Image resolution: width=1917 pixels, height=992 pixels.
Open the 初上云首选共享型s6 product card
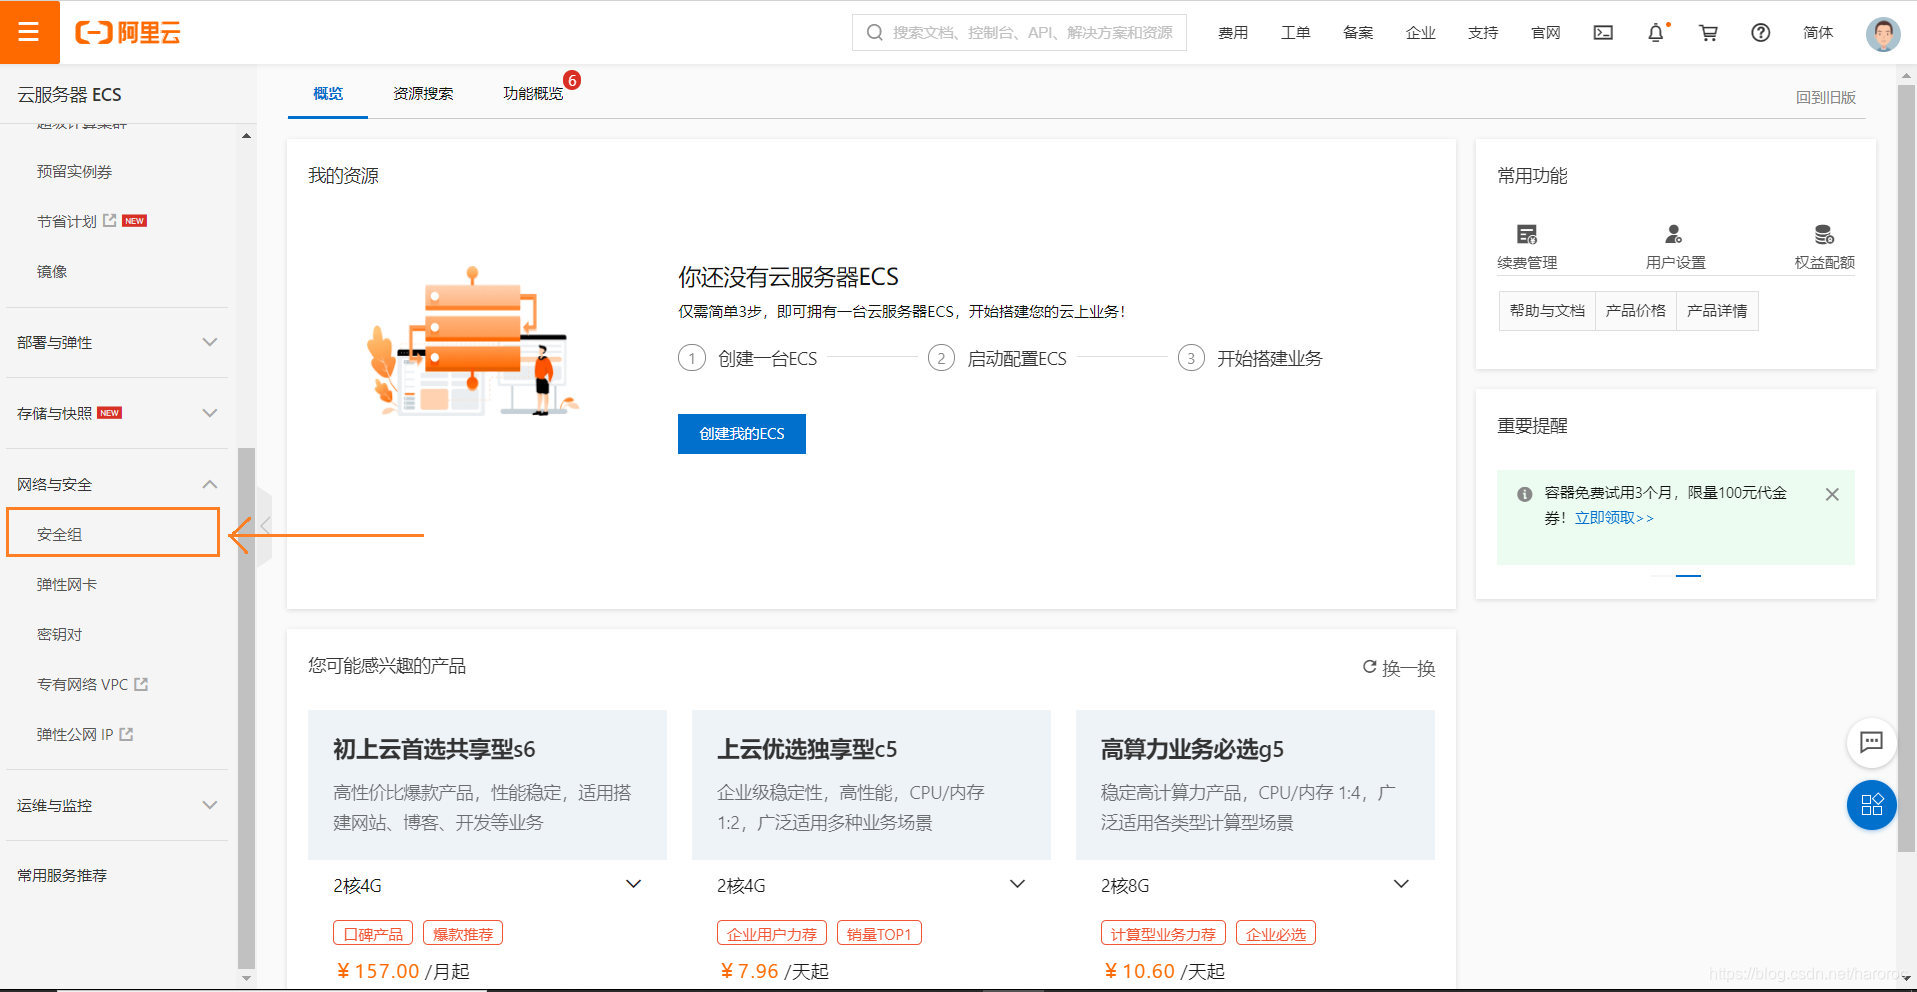coord(487,785)
